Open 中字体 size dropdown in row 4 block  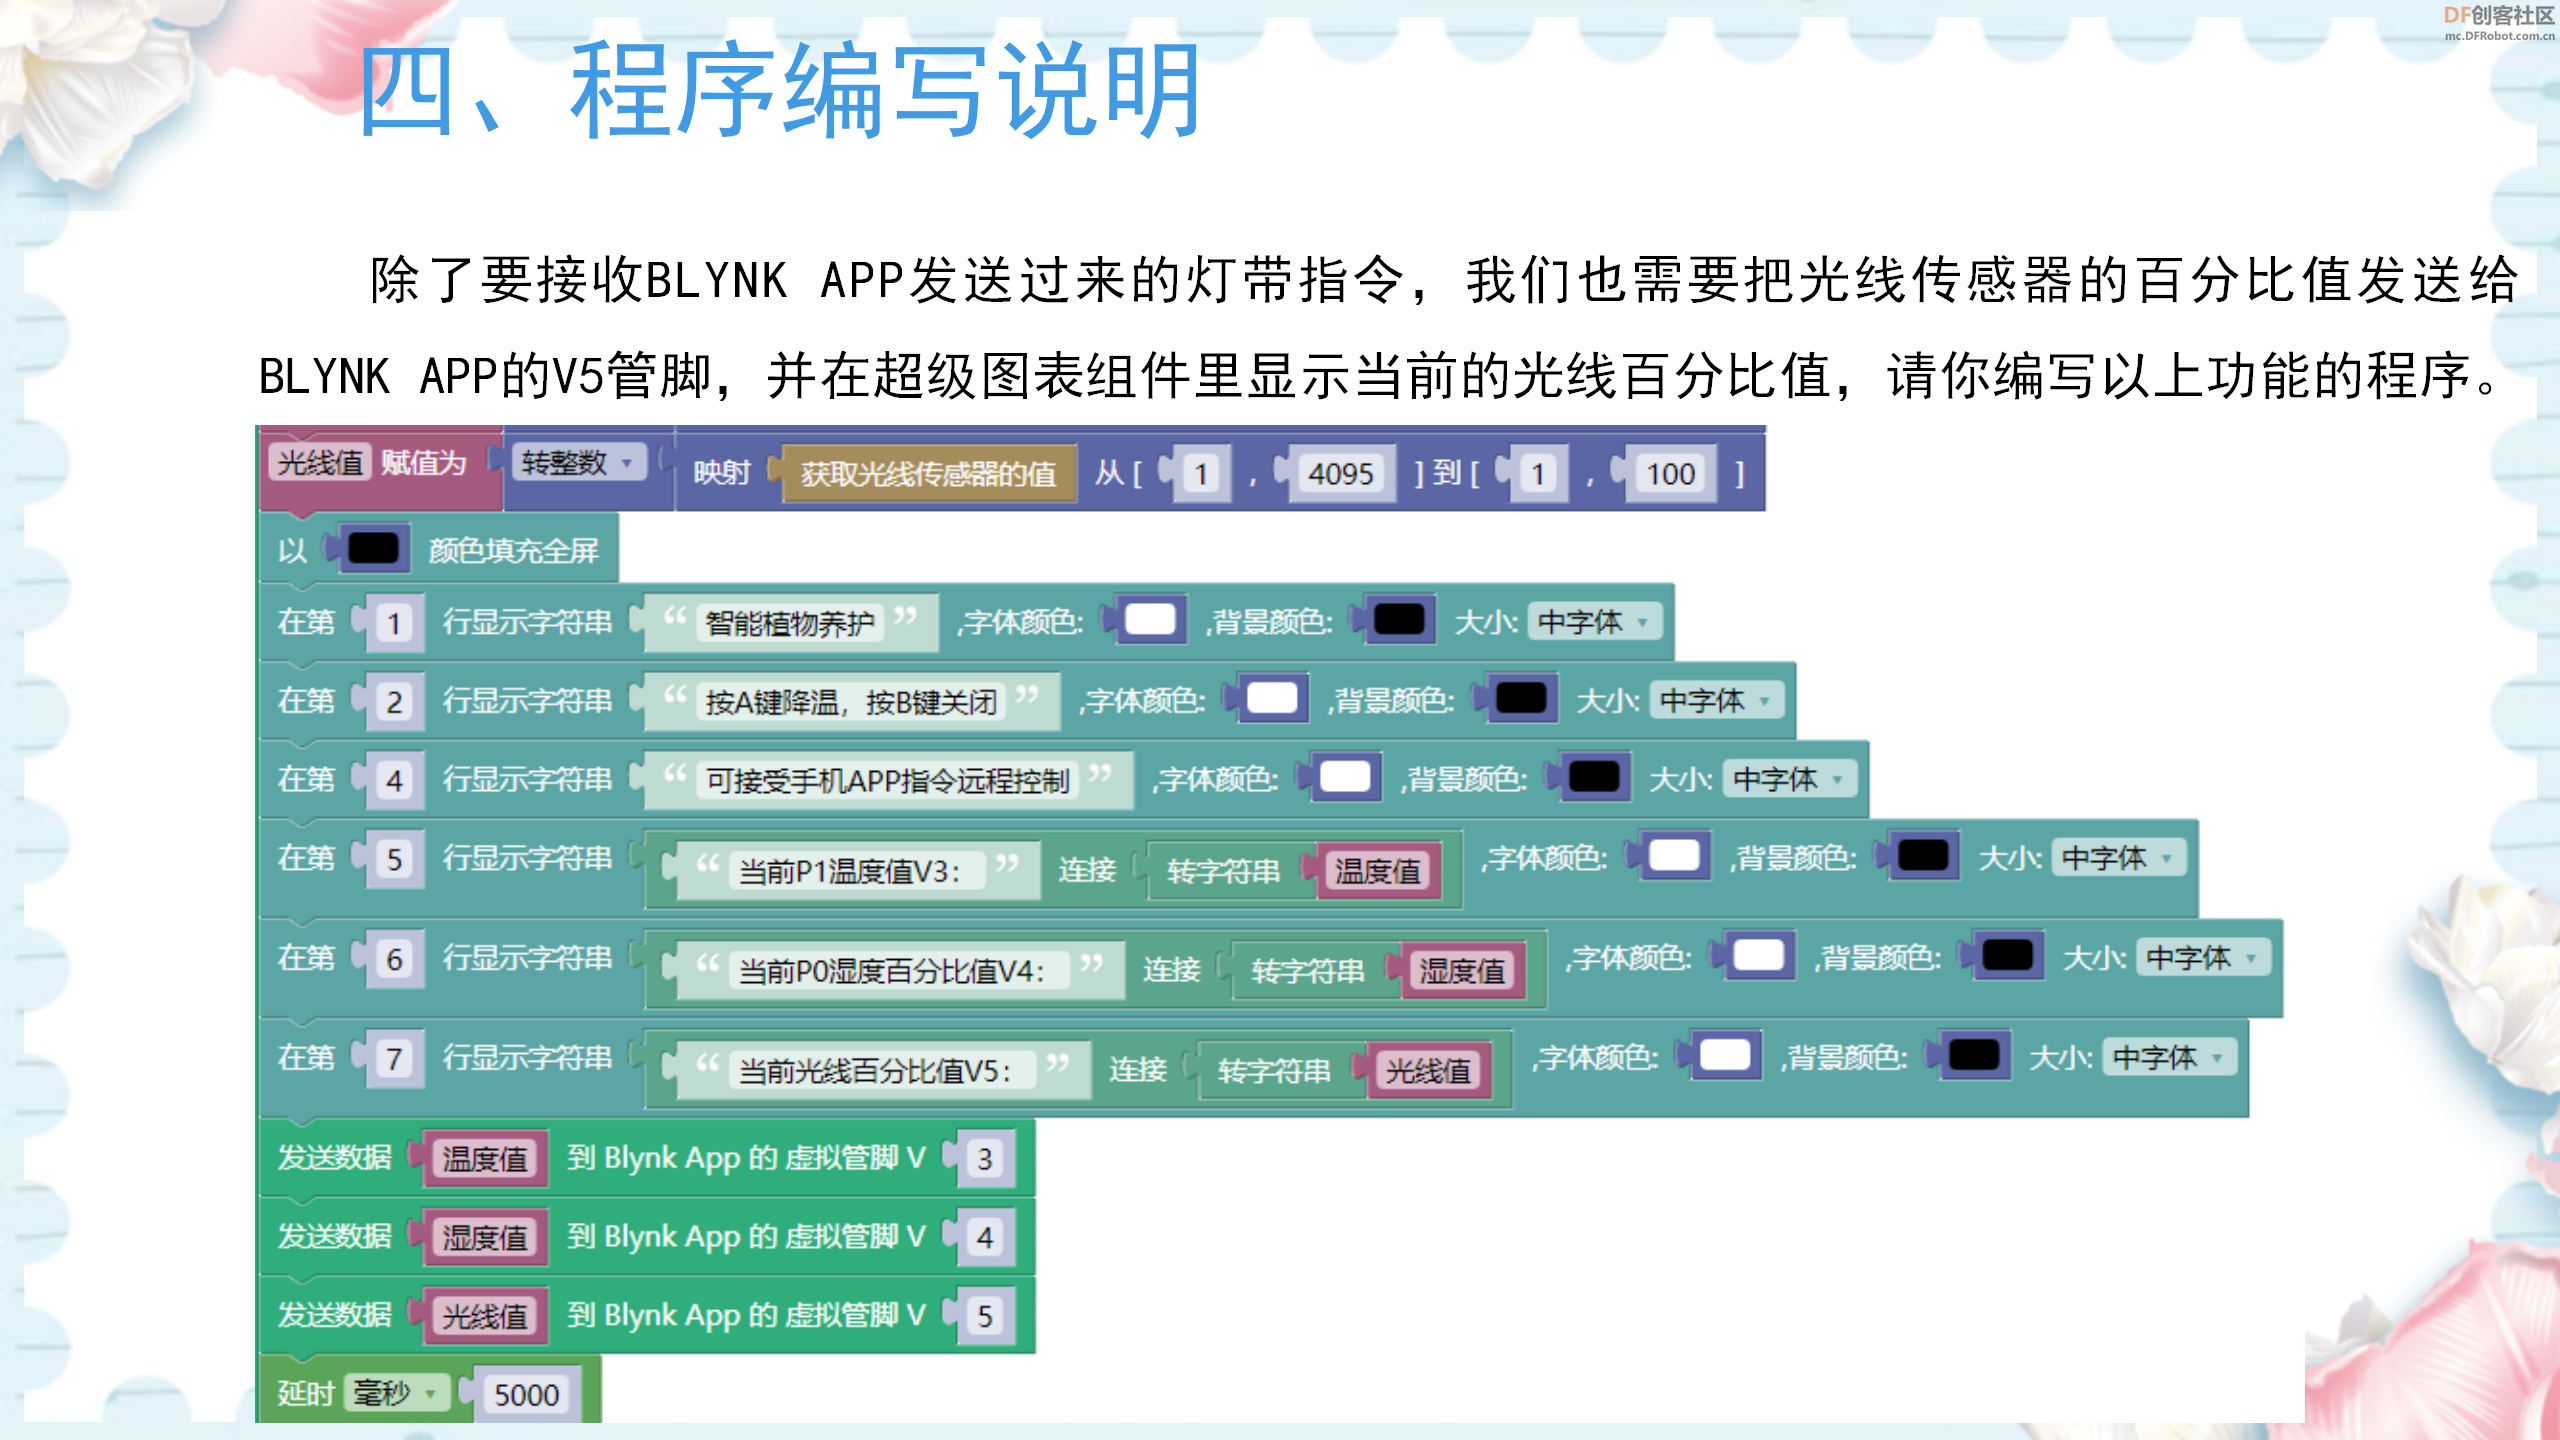tap(1789, 779)
